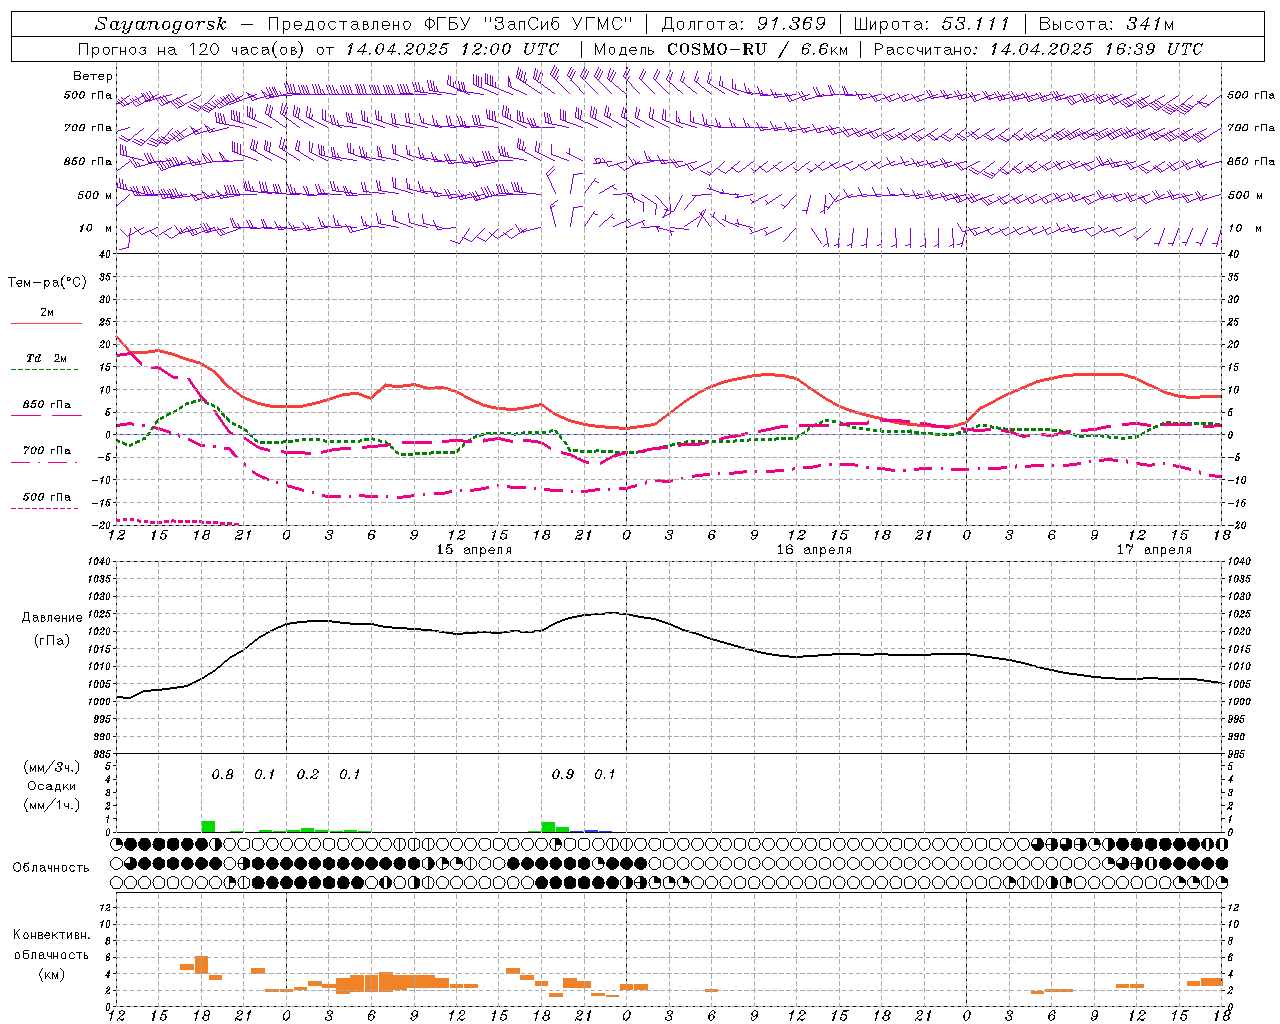1280x1024 pixels.
Task: Click the 'Тем-ра(°C)' axis title
Action: (x=47, y=283)
